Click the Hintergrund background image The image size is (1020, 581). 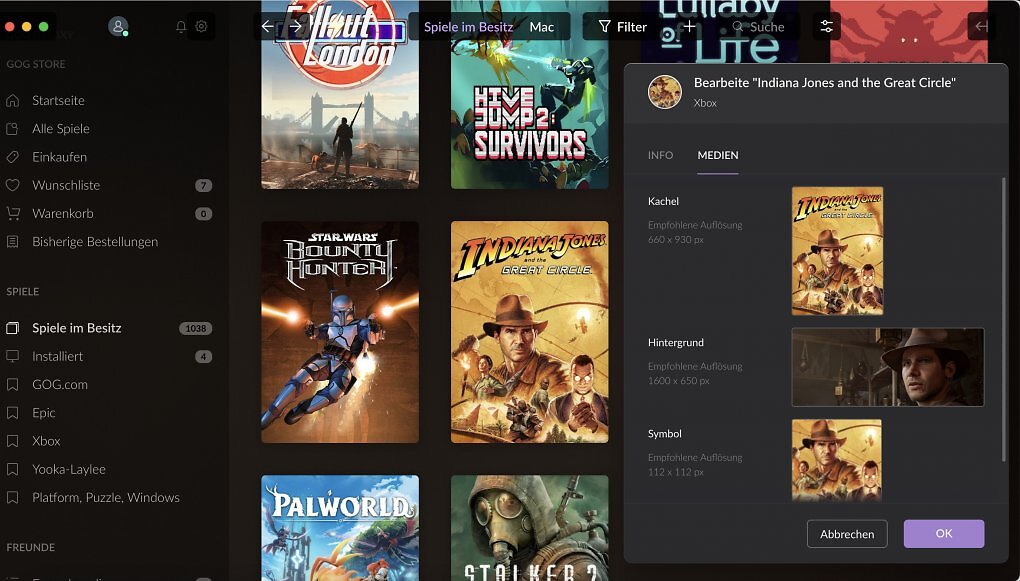coord(887,367)
